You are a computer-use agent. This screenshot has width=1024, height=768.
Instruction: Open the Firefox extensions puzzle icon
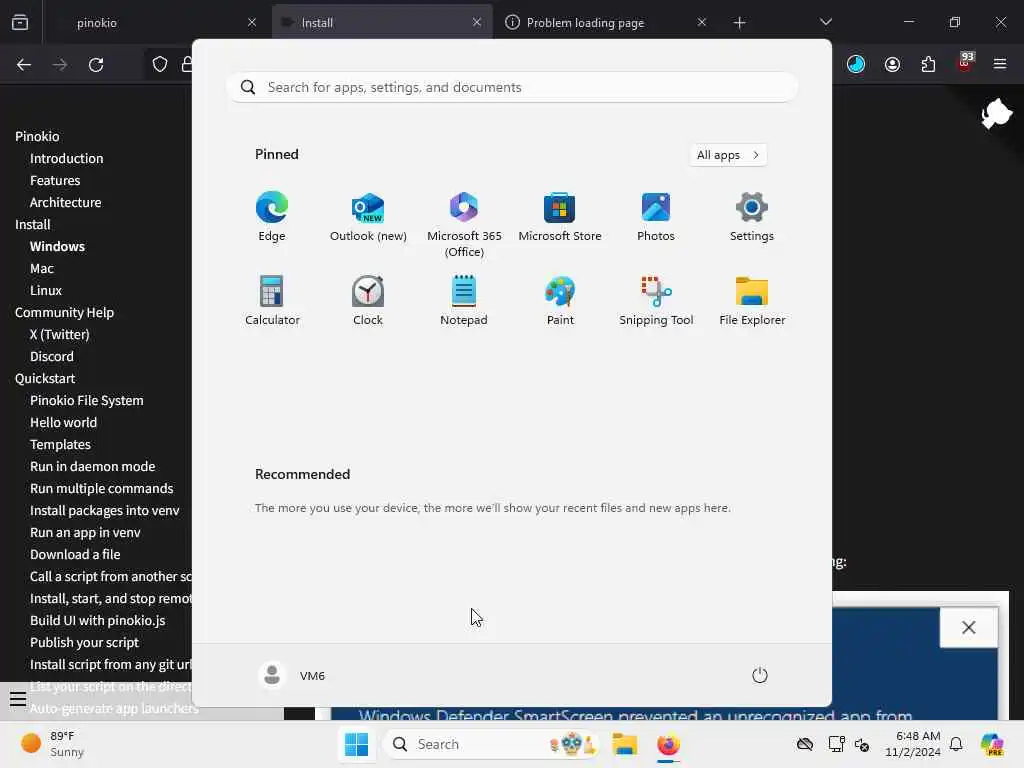coord(928,64)
